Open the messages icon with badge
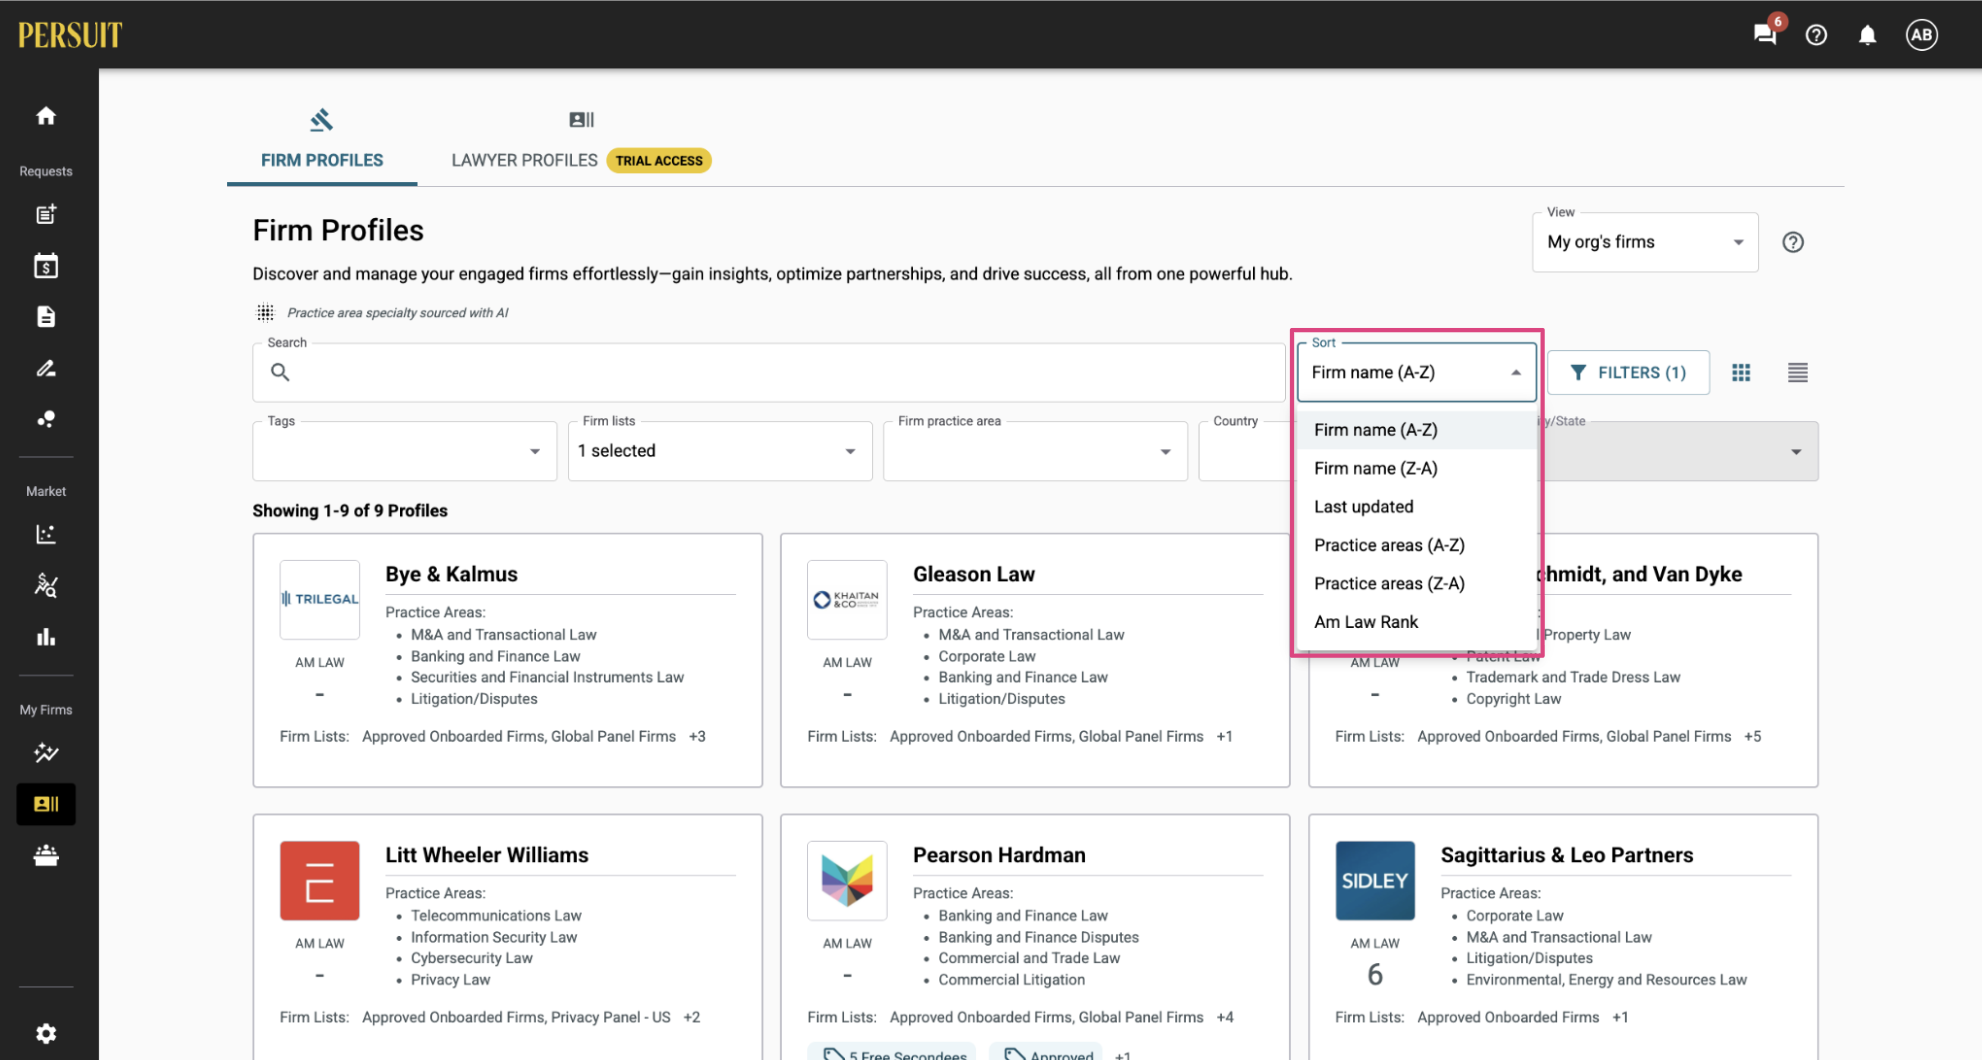This screenshot has height=1060, width=1982. click(x=1766, y=34)
